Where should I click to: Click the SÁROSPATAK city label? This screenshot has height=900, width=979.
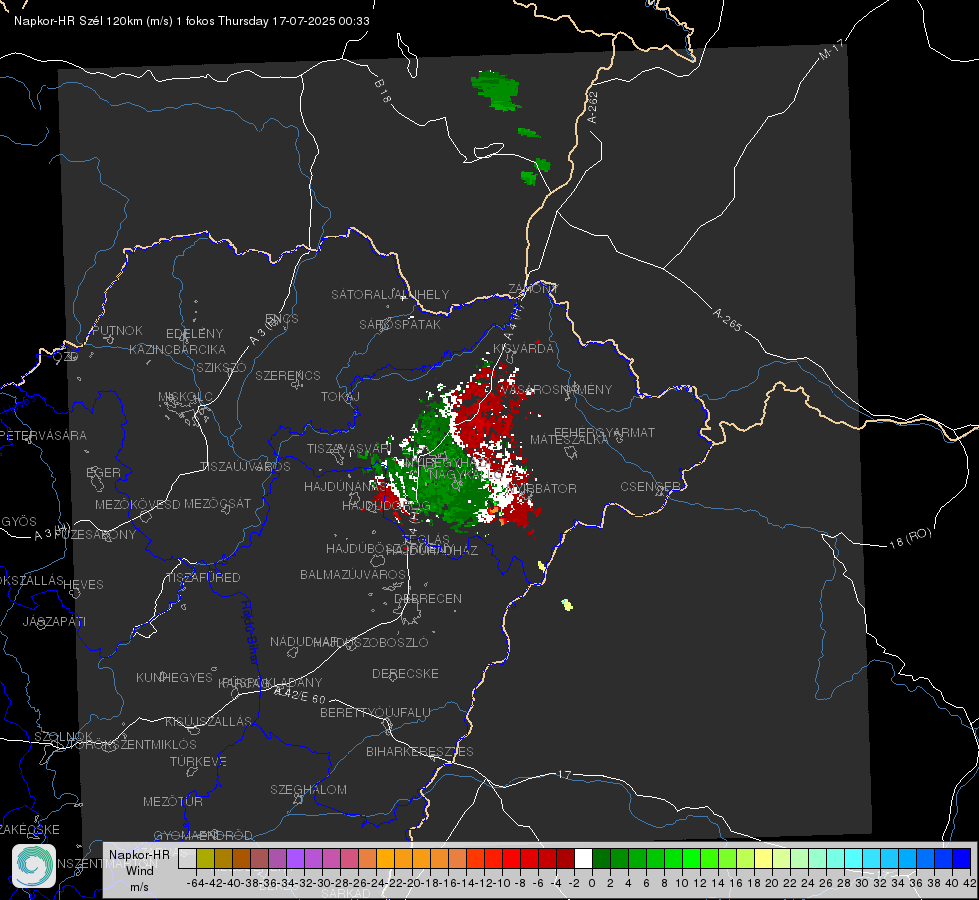point(400,324)
